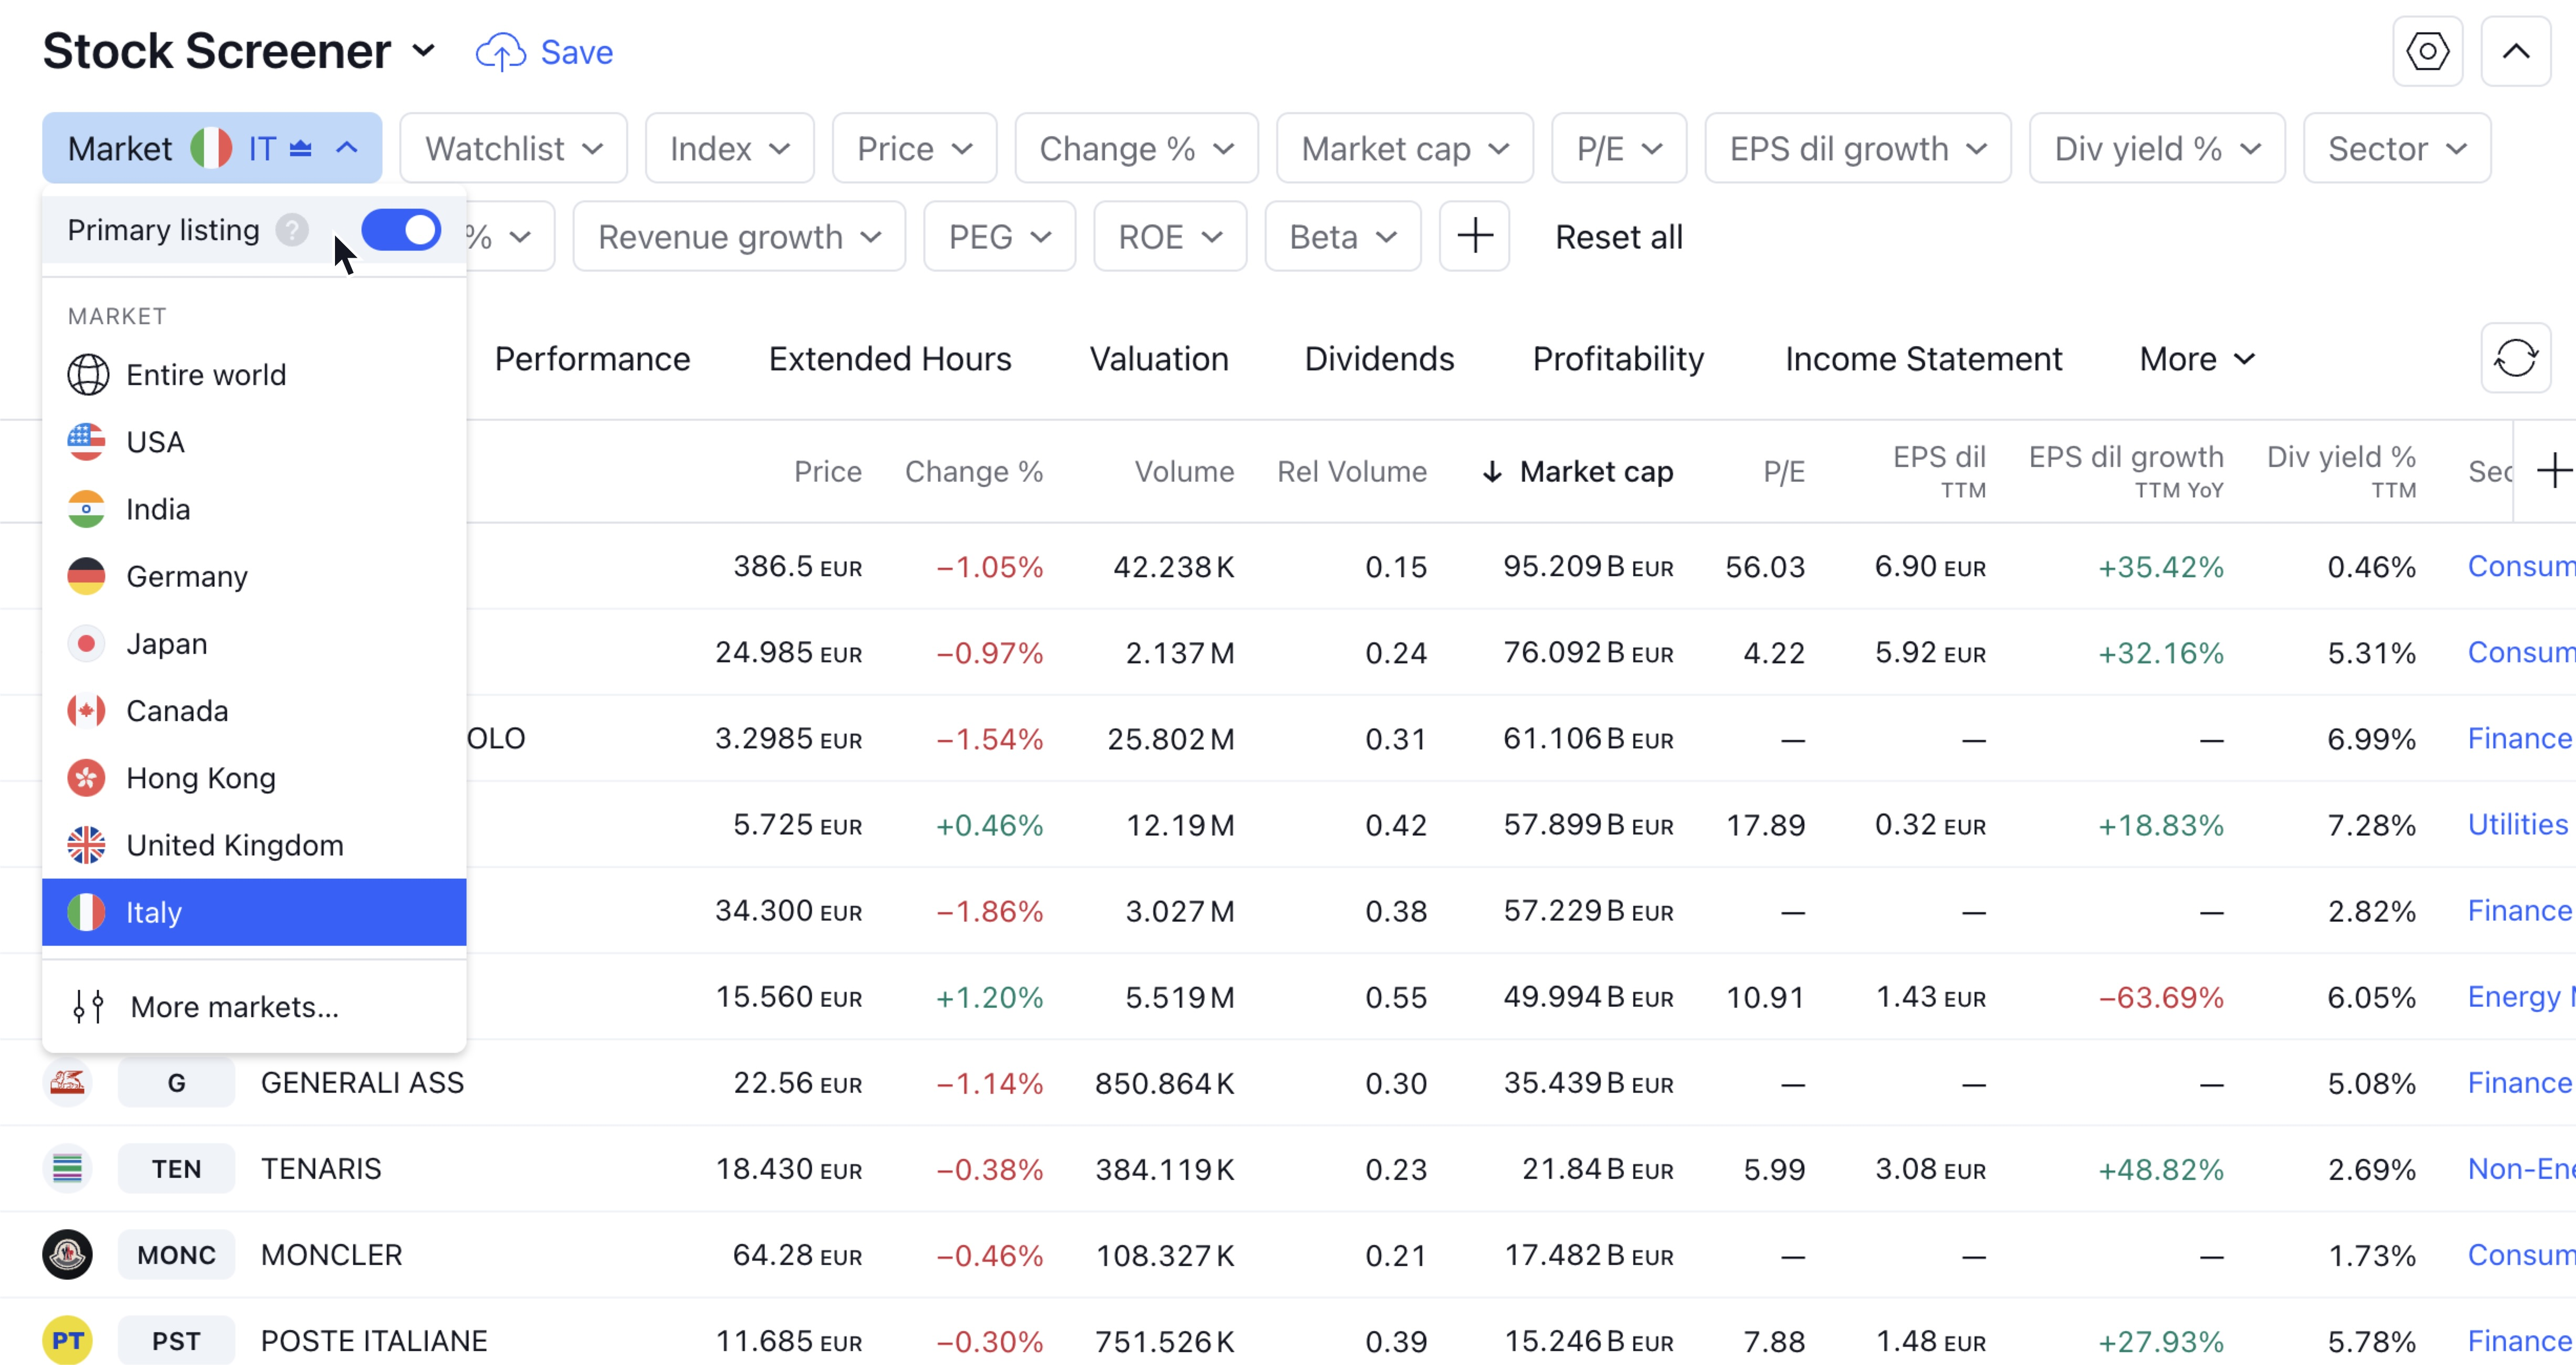The width and height of the screenshot is (2576, 1365).
Task: Click the cloud upload Save icon
Action: (500, 52)
